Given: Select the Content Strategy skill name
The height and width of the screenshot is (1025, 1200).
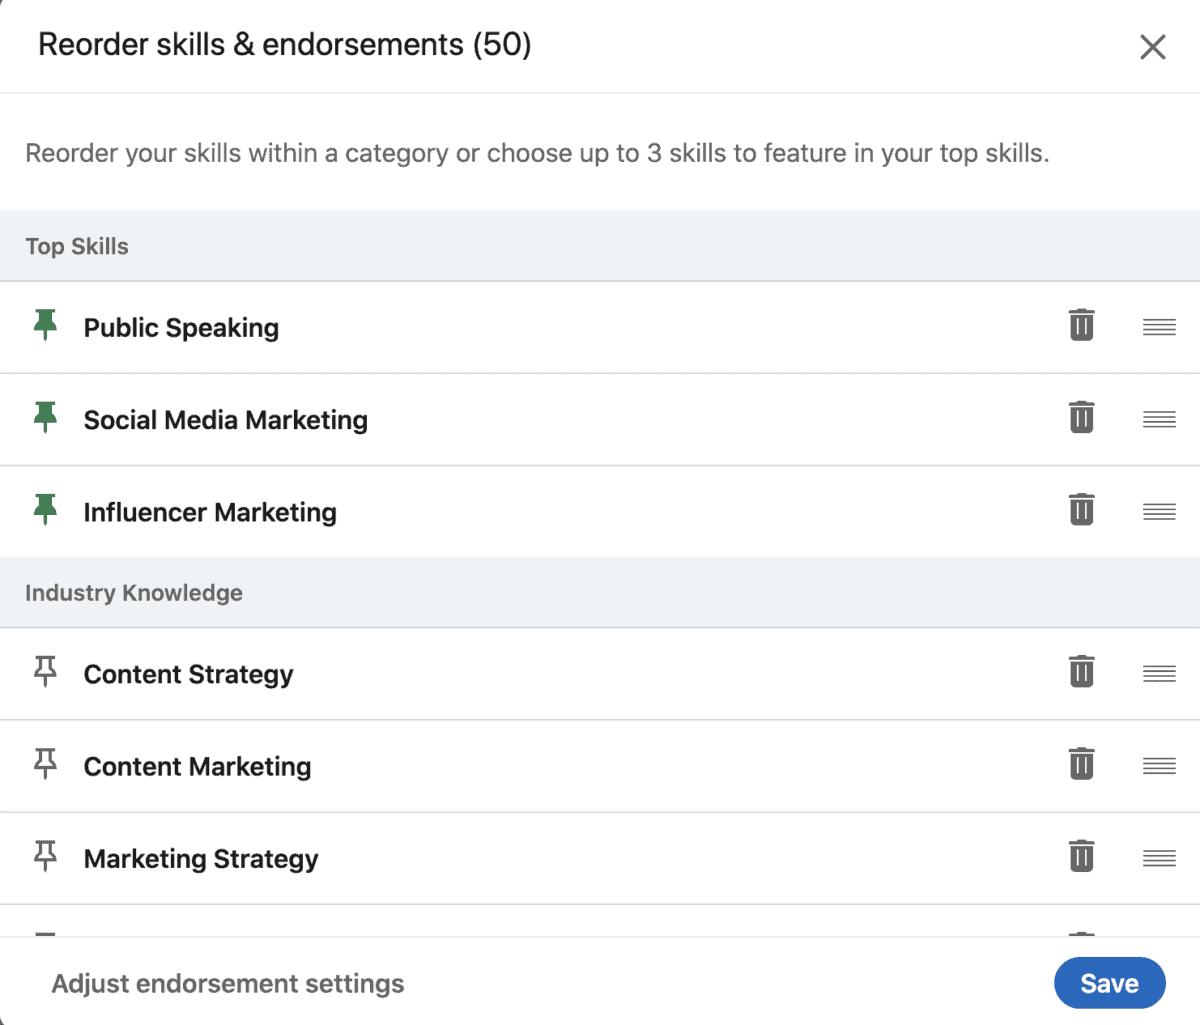Looking at the screenshot, I should (189, 675).
